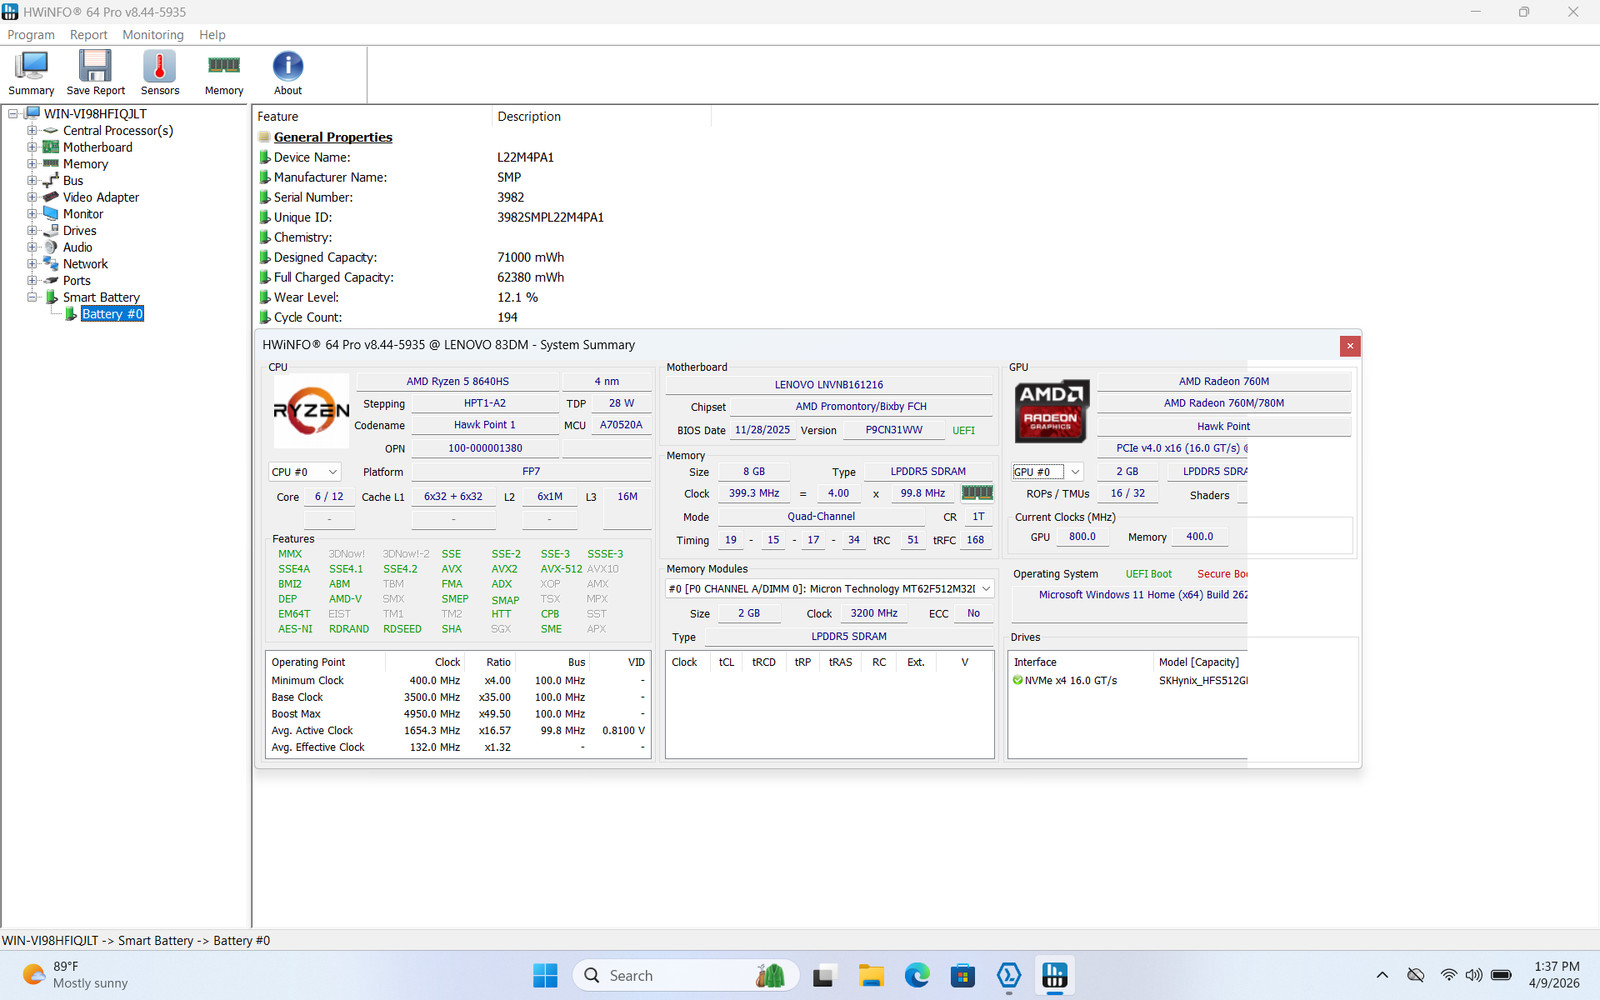Click the AMD Radeon Graphics logo

point(1051,411)
